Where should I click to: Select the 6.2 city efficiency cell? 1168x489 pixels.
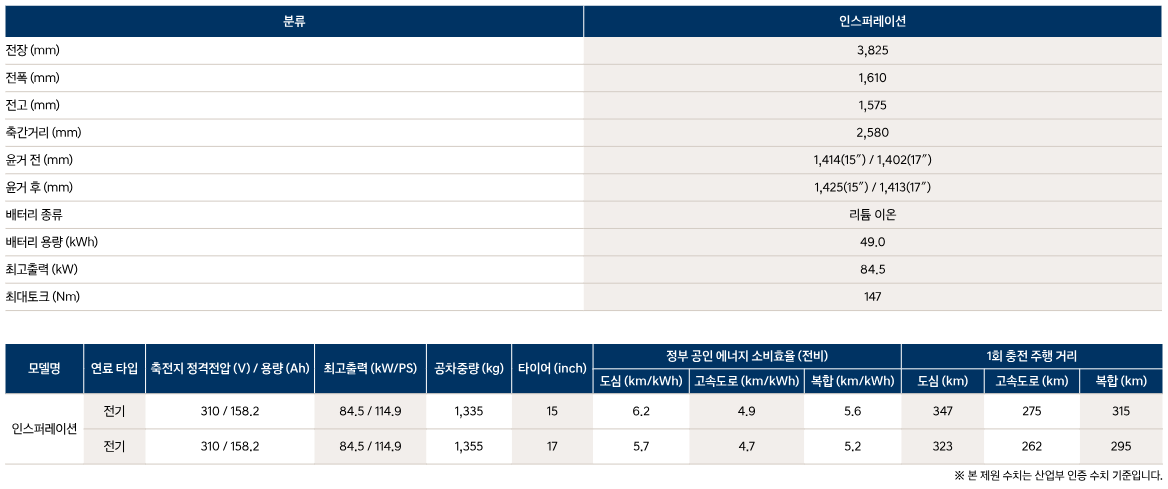641,411
